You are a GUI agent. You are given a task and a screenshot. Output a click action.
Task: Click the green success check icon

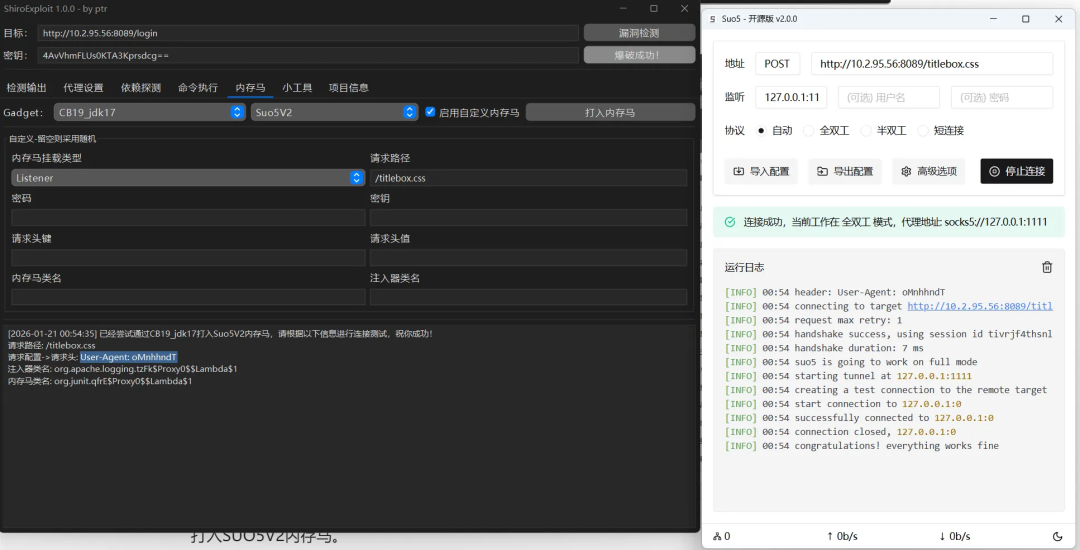pyautogui.click(x=729, y=222)
